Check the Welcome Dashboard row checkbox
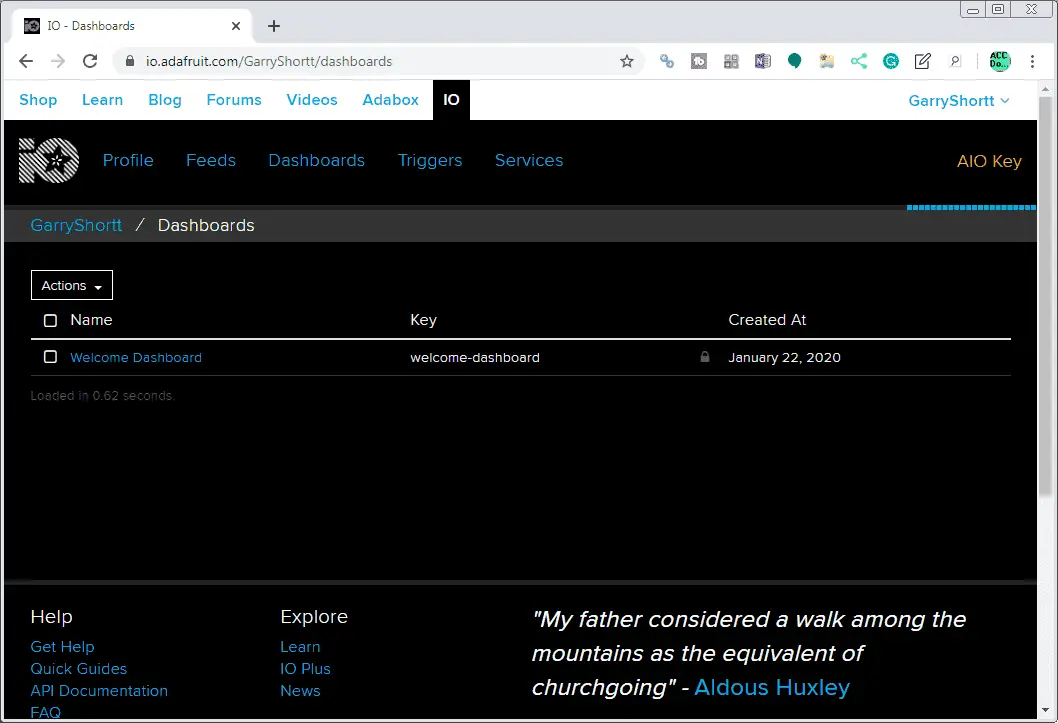This screenshot has width=1058, height=723. (50, 356)
